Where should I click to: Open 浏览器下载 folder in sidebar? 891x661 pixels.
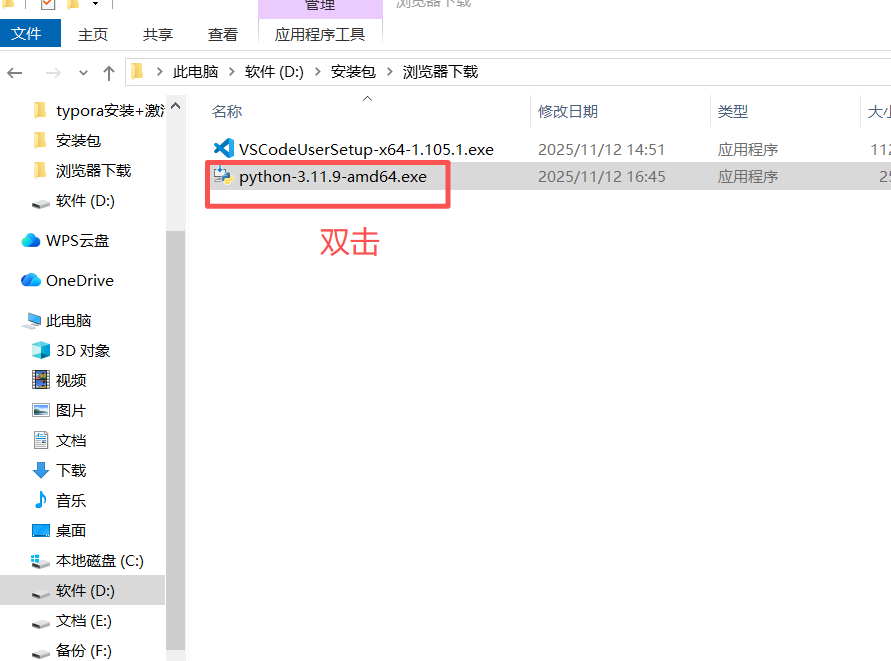(x=93, y=171)
